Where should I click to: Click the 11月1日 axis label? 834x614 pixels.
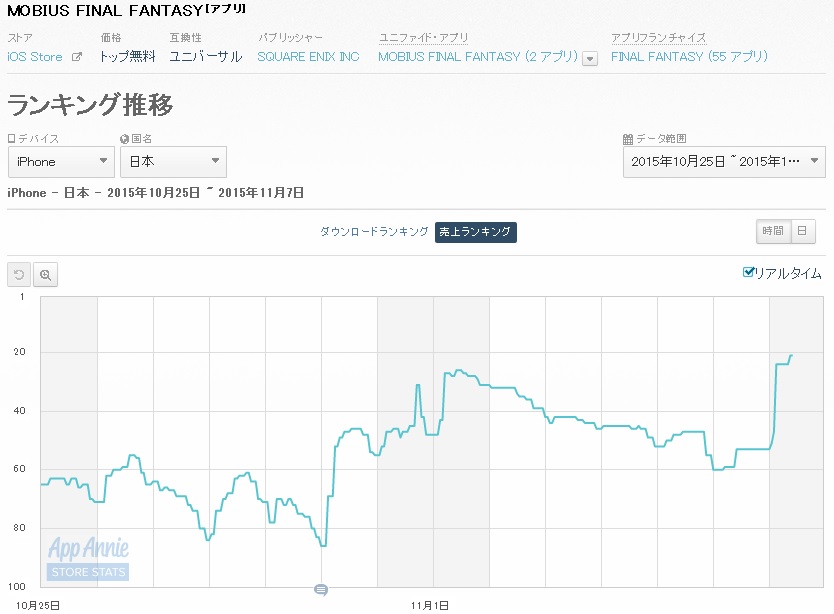(x=430, y=605)
